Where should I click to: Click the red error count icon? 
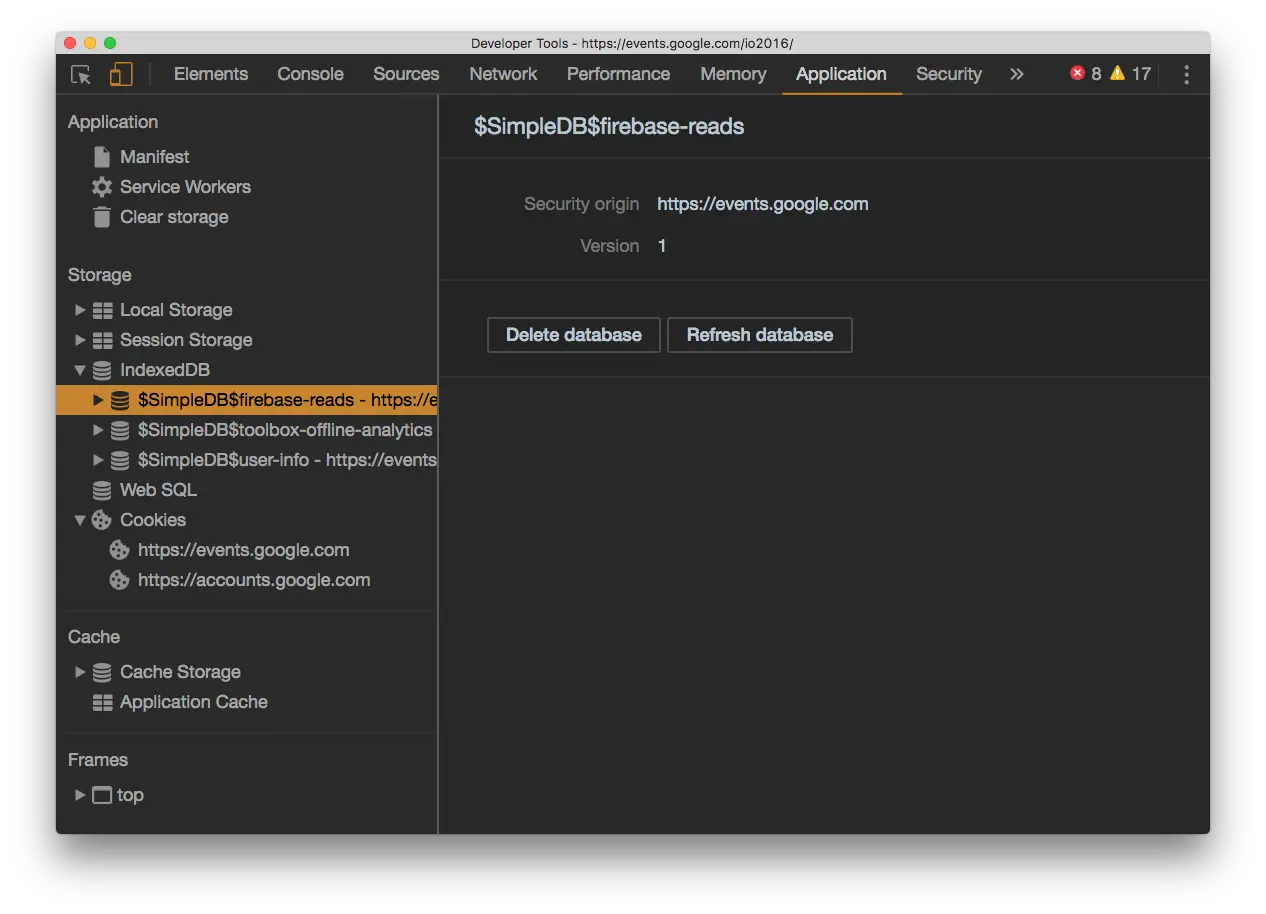1077,73
